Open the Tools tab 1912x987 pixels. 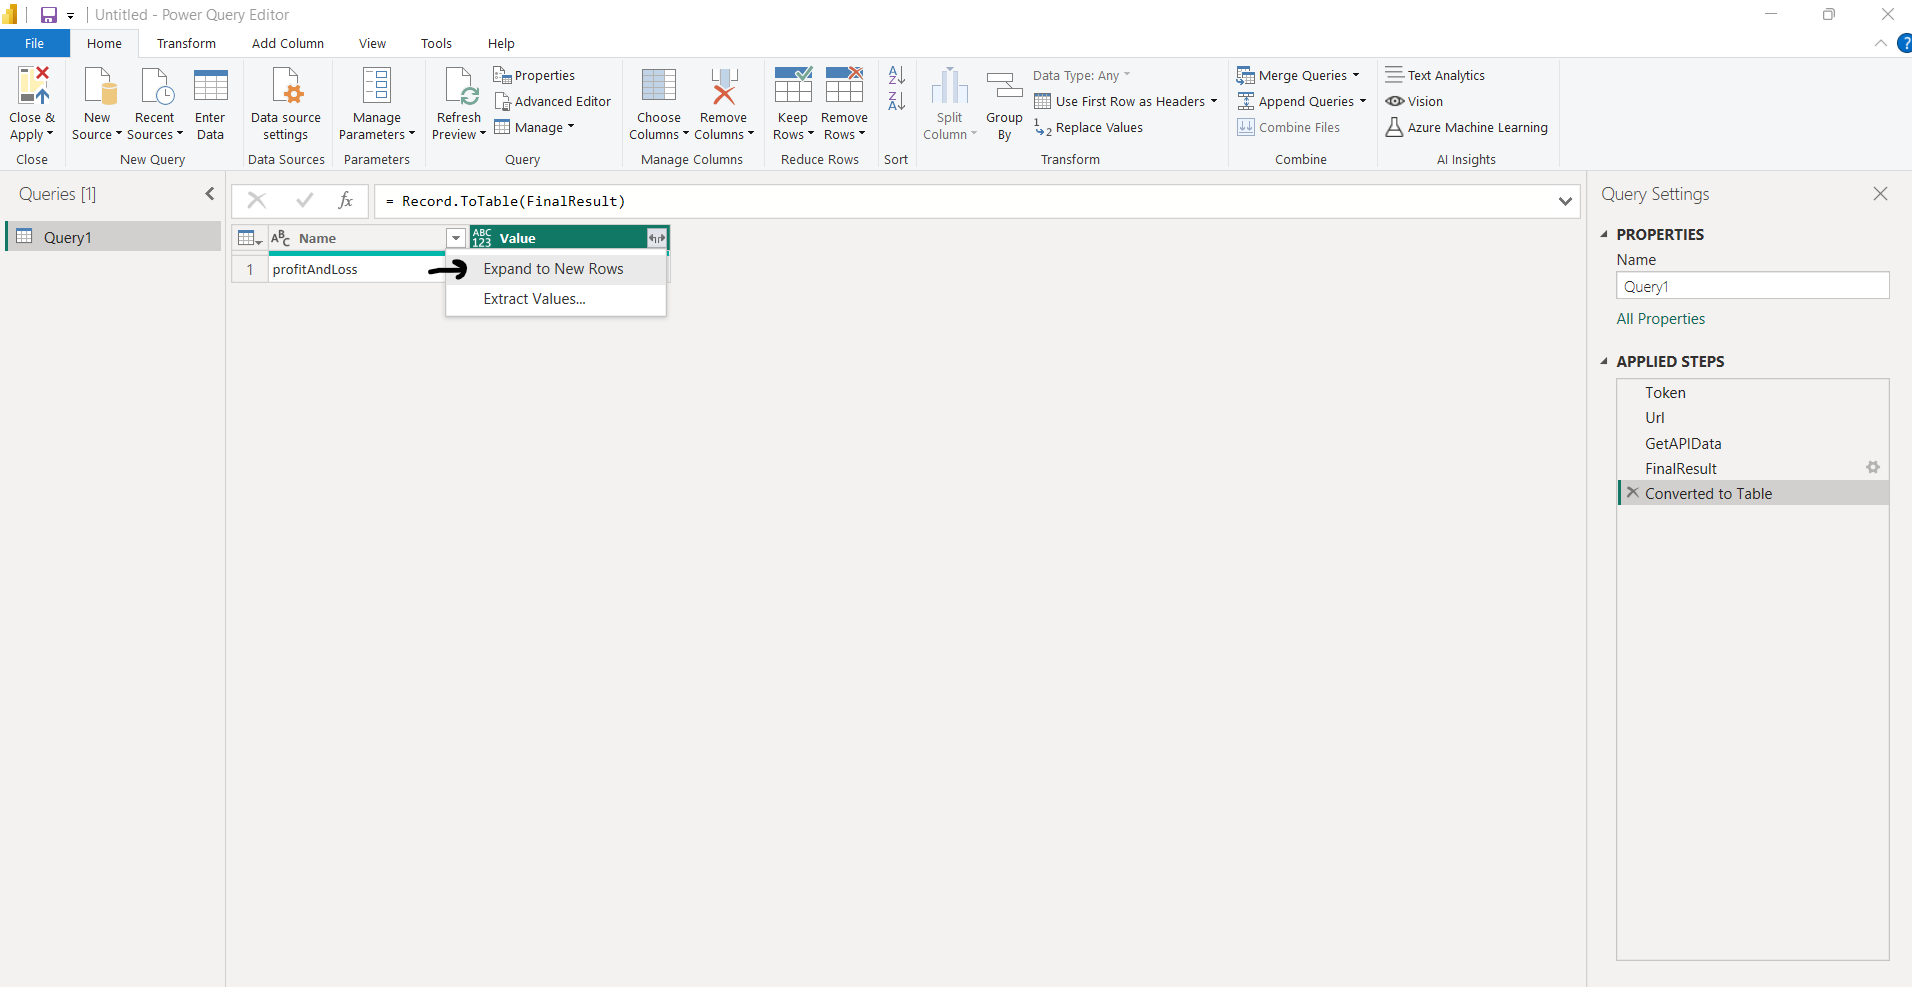436,43
